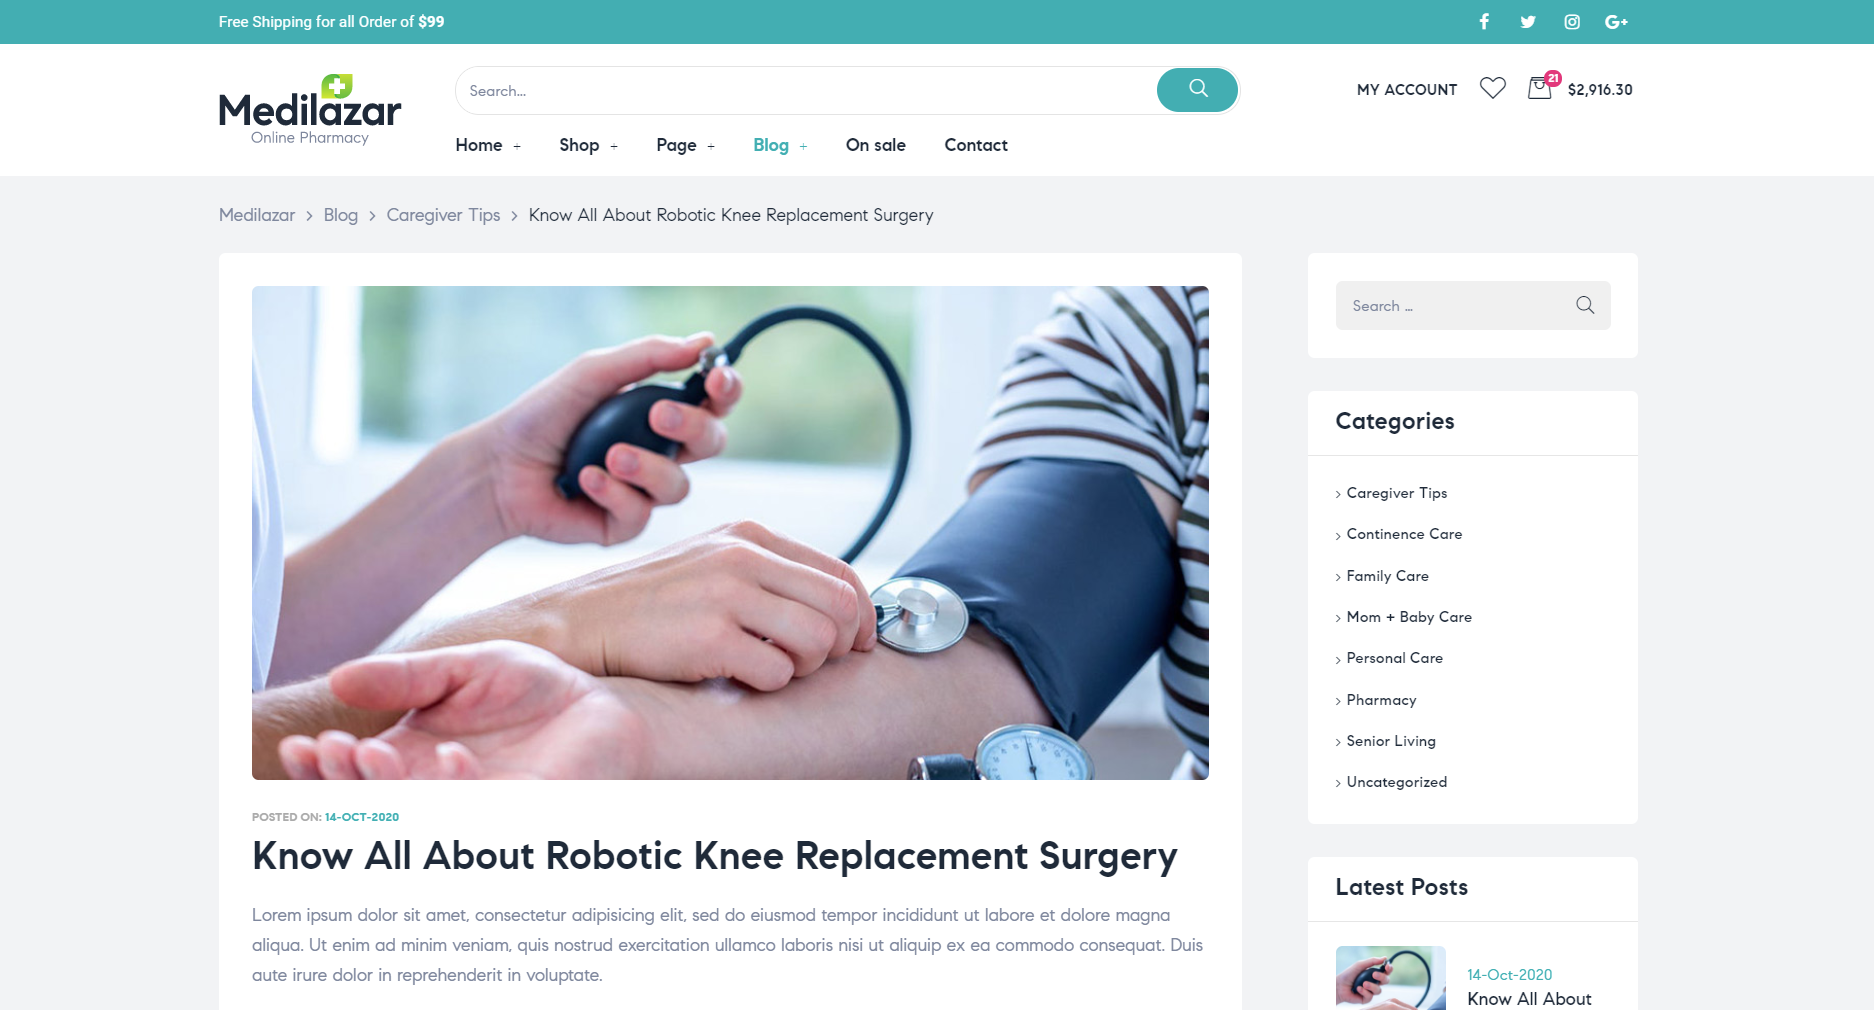Open the On sale menu item

[x=876, y=145]
